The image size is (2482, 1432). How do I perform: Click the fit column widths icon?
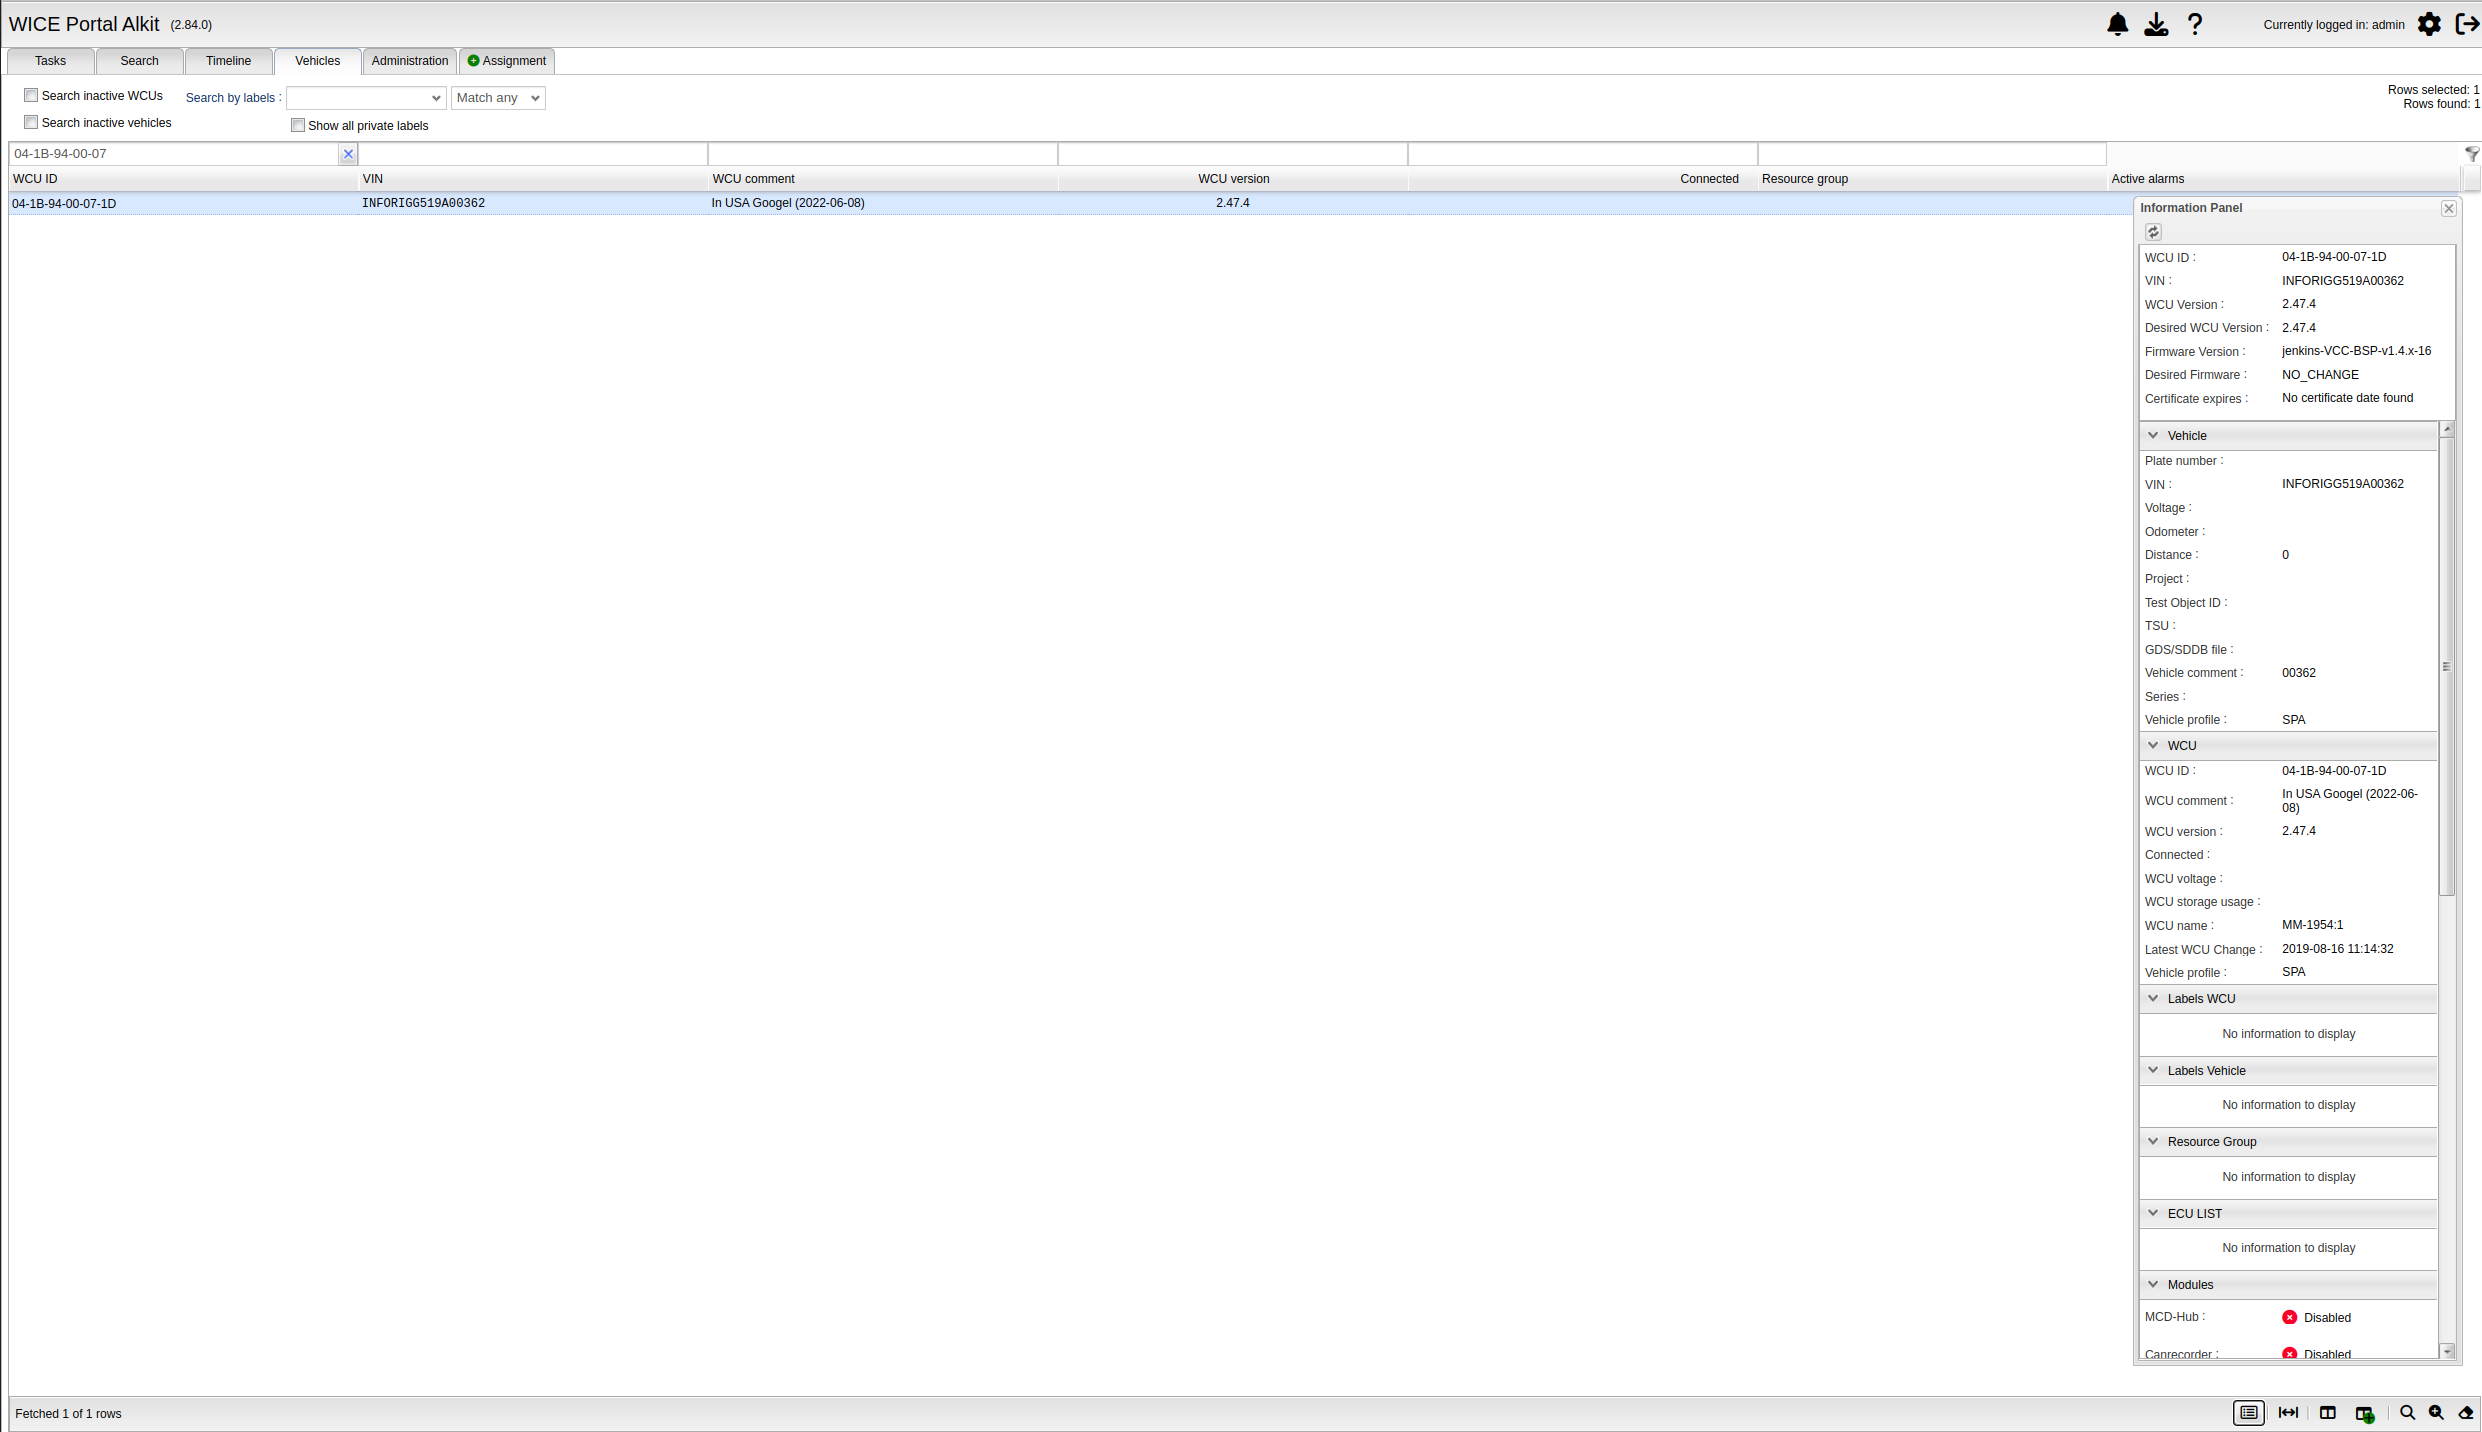click(2288, 1413)
